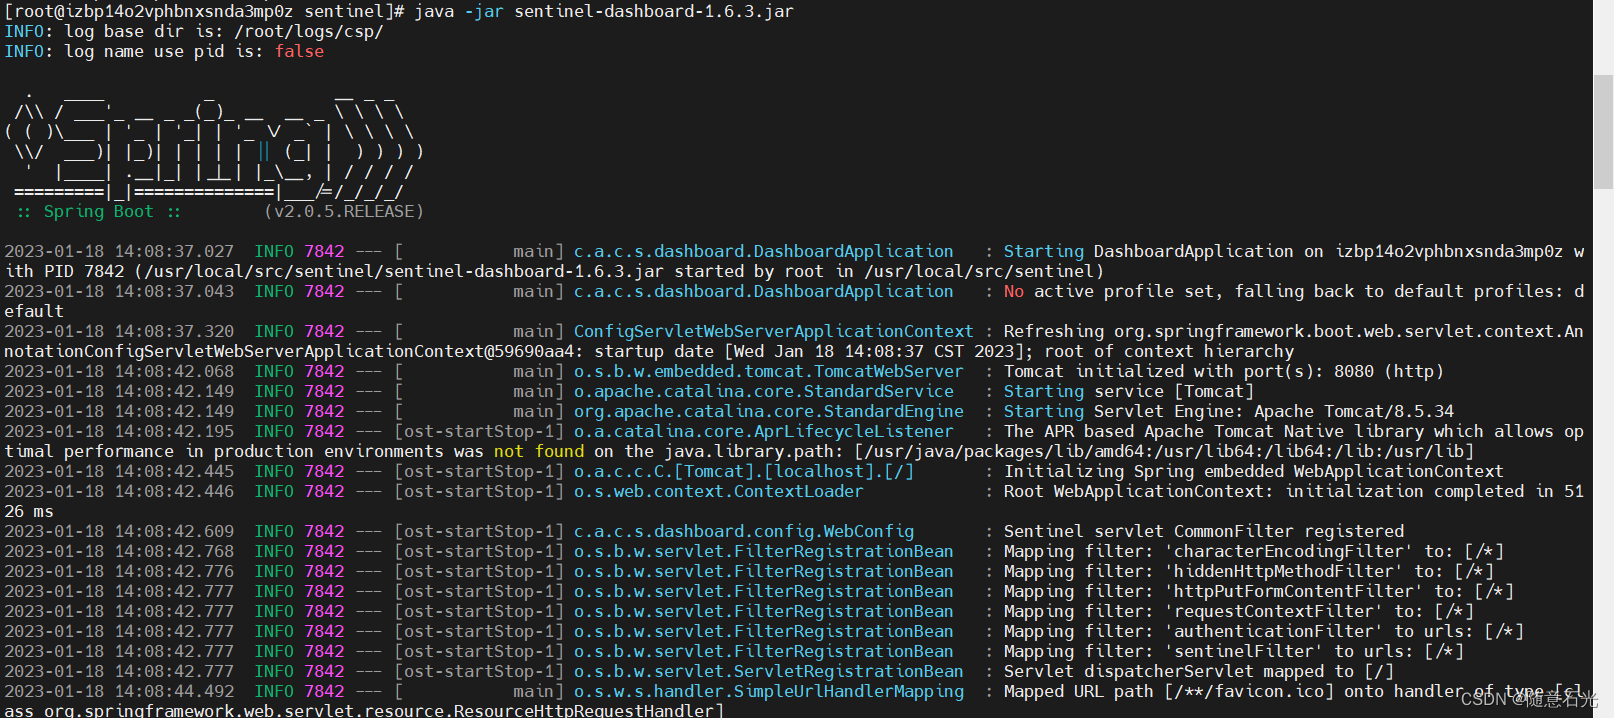Click timestamp 14:08:42.776

point(174,571)
